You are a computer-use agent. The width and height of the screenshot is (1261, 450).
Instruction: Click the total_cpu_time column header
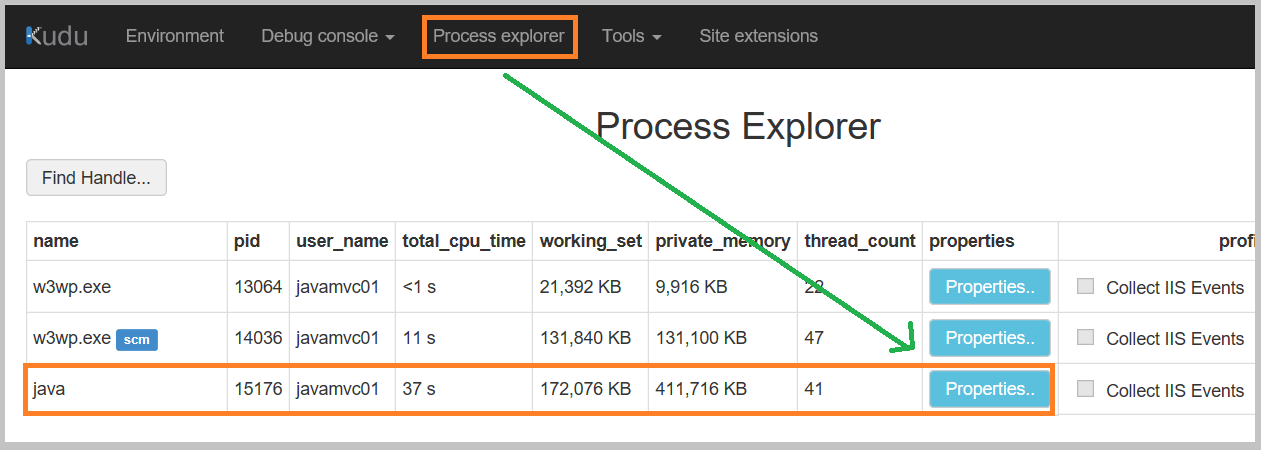463,241
